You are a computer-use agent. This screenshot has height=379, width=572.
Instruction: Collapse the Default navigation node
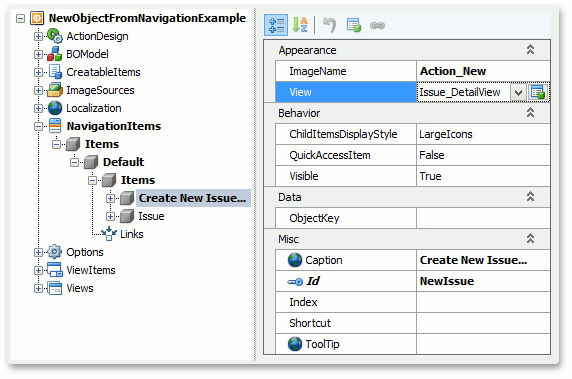pos(74,162)
